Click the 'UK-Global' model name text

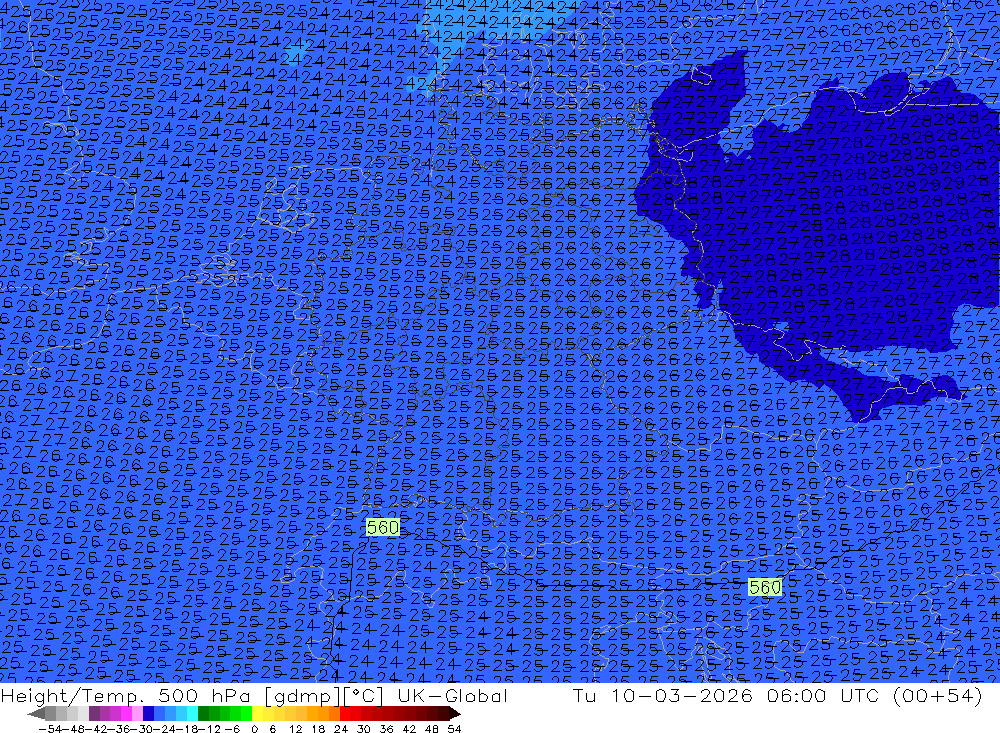click(452, 696)
